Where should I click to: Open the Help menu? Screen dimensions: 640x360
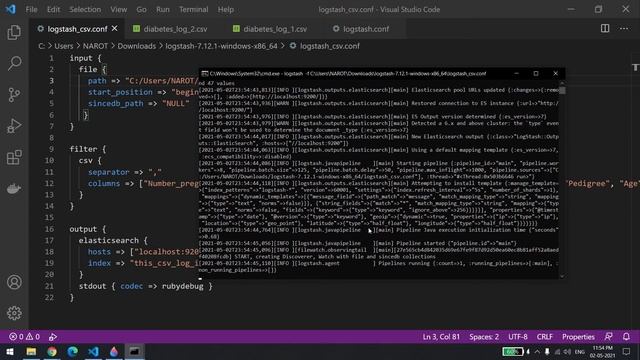225,9
